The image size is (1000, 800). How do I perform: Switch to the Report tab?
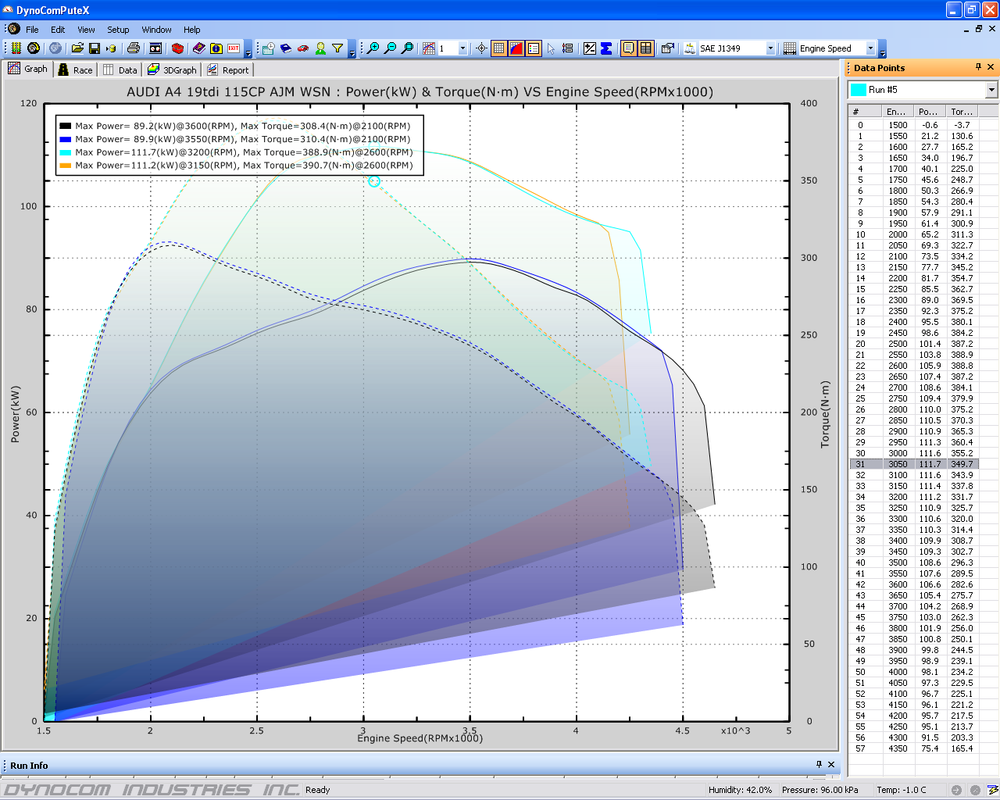[x=228, y=70]
